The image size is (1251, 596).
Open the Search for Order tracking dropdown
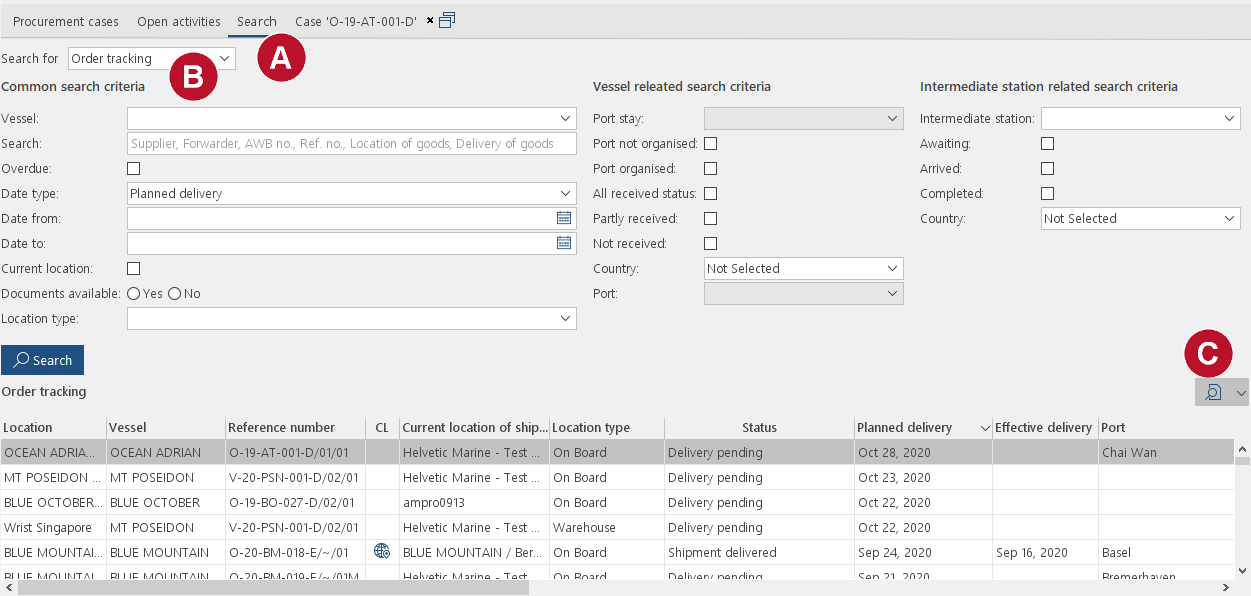152,59
